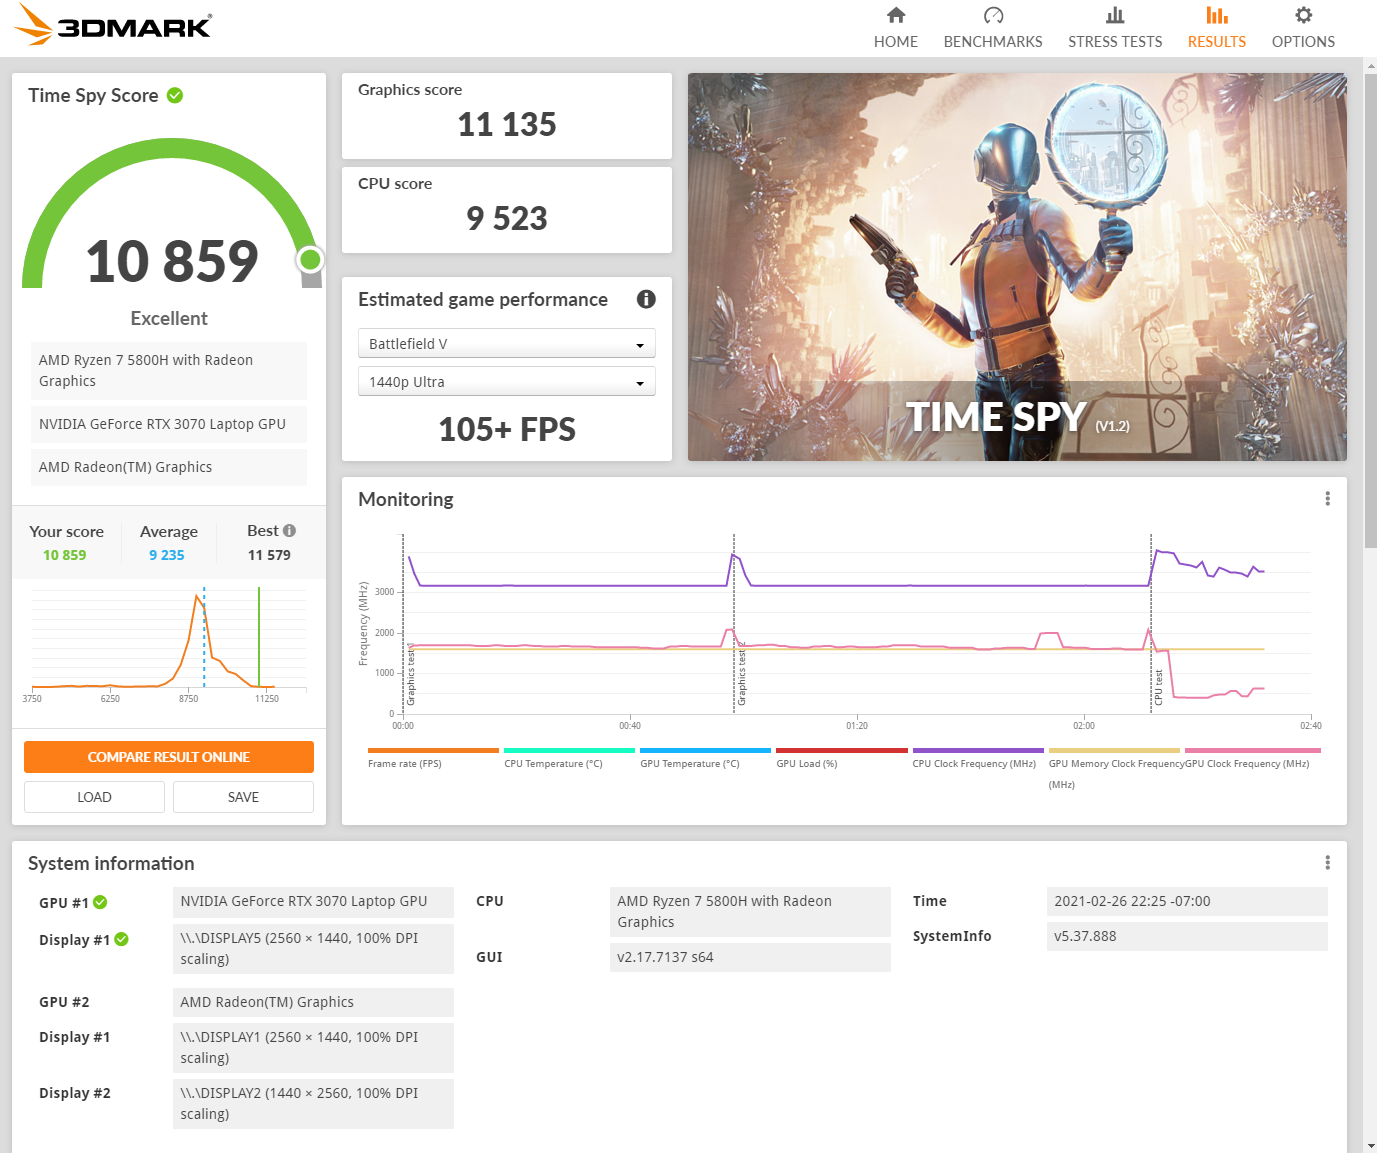Click the GUI version v2.17.7137 s64
This screenshot has width=1377, height=1153.
tap(750, 957)
